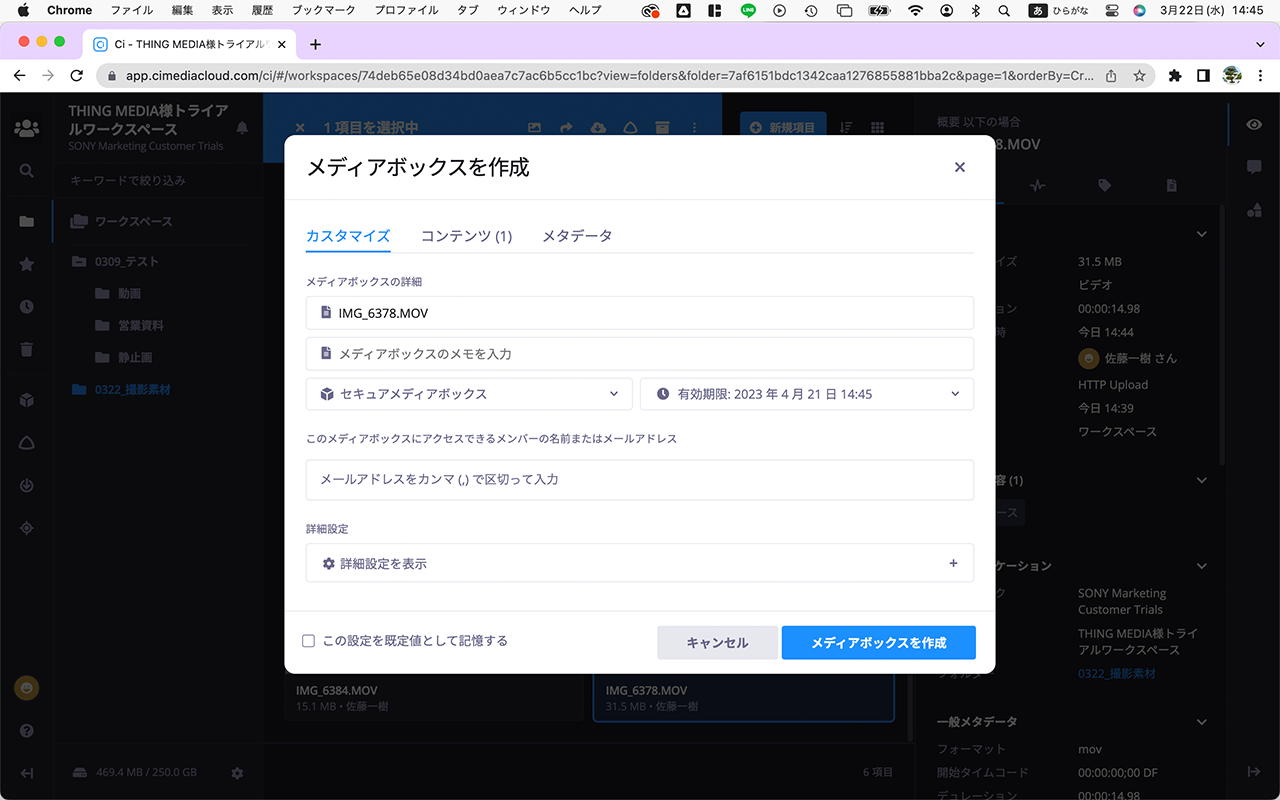Click the storage settings gear icon

tap(237, 773)
